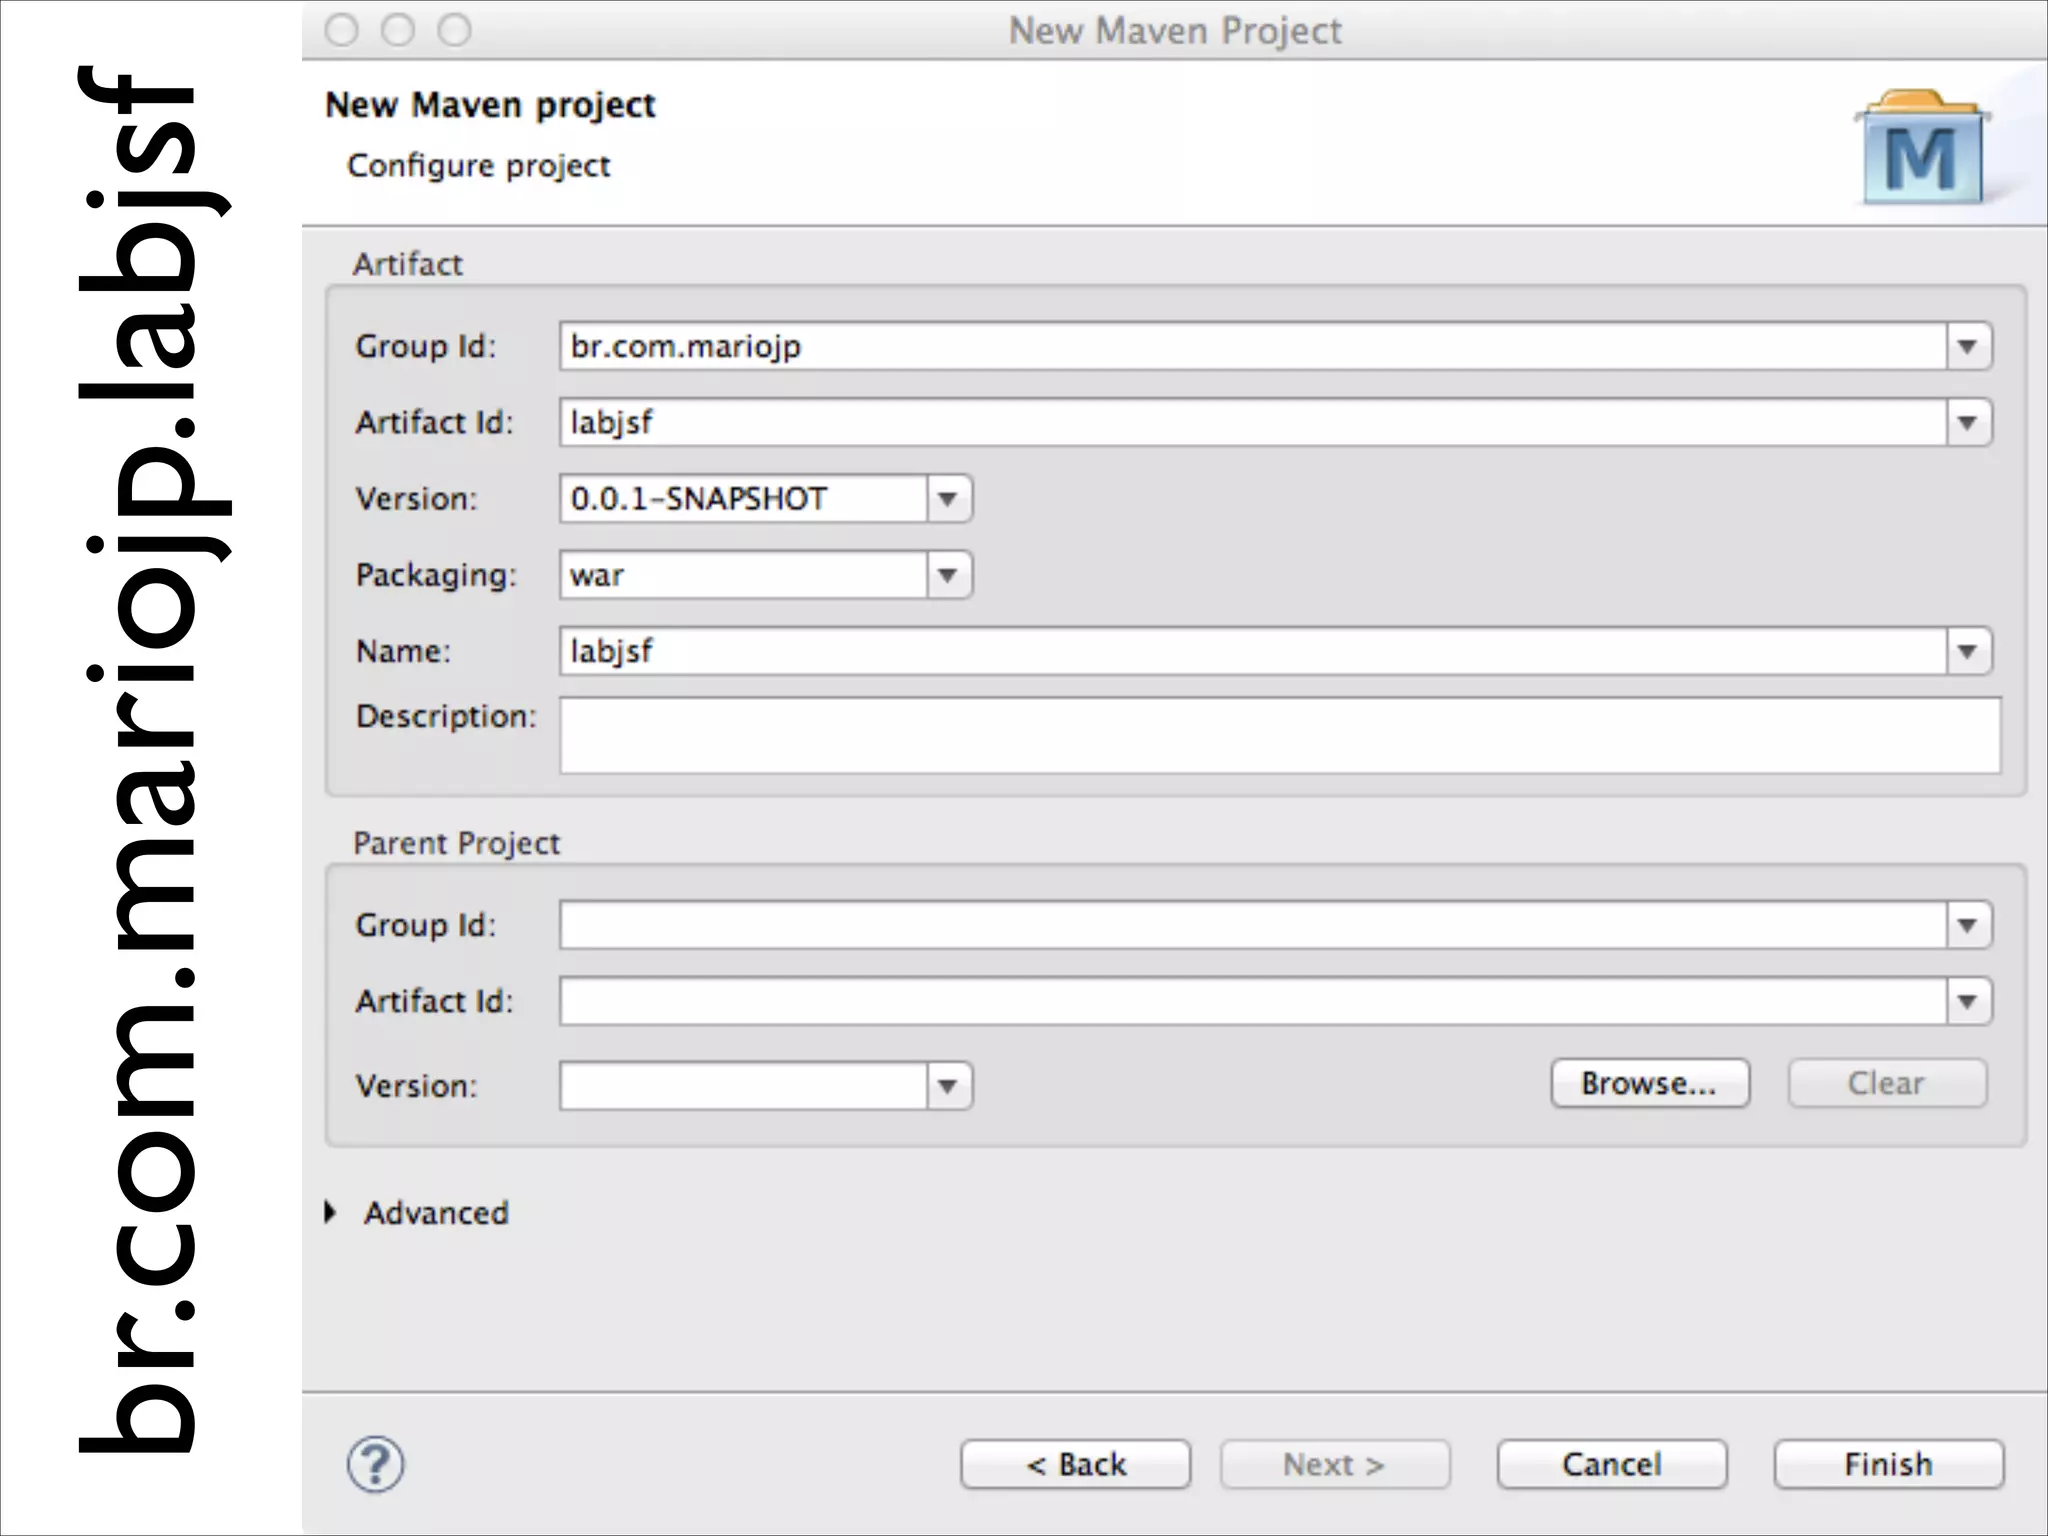The height and width of the screenshot is (1536, 2048).
Task: Open the Artifact Id dropdown arrow under Artifact
Action: click(x=1967, y=423)
